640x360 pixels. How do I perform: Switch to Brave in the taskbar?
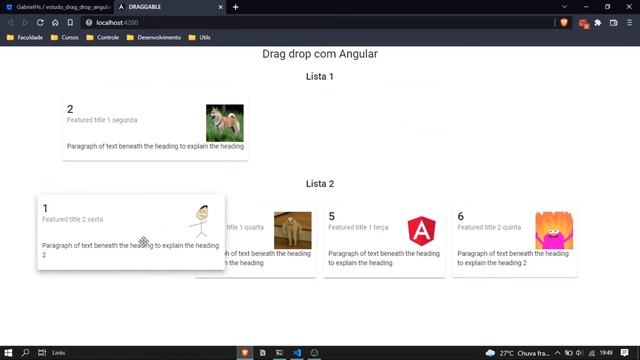pyautogui.click(x=245, y=353)
